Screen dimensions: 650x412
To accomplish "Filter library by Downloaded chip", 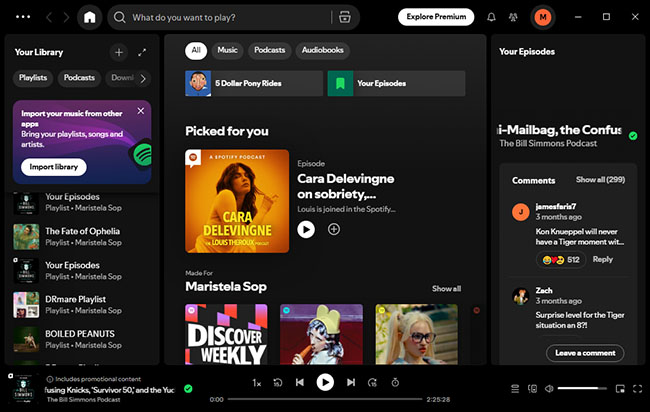I will click(122, 78).
